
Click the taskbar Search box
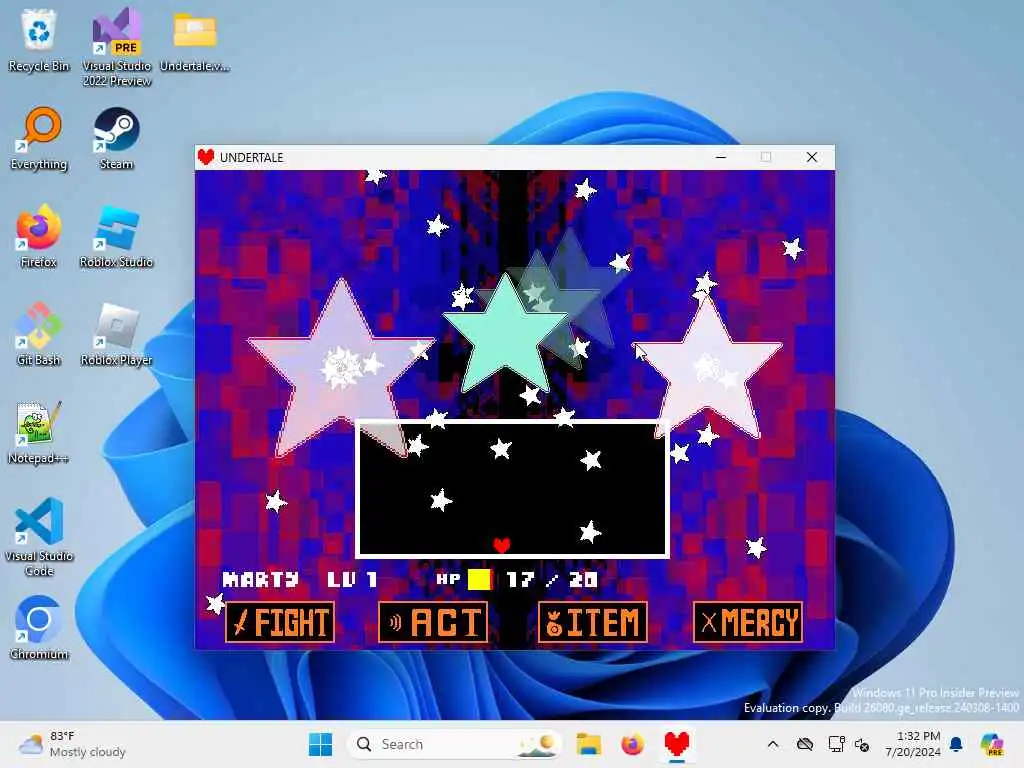point(455,744)
